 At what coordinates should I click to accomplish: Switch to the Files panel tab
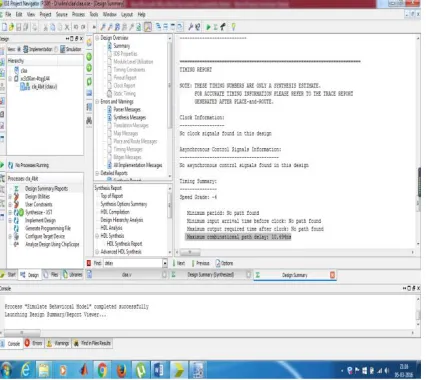[x=51, y=275]
